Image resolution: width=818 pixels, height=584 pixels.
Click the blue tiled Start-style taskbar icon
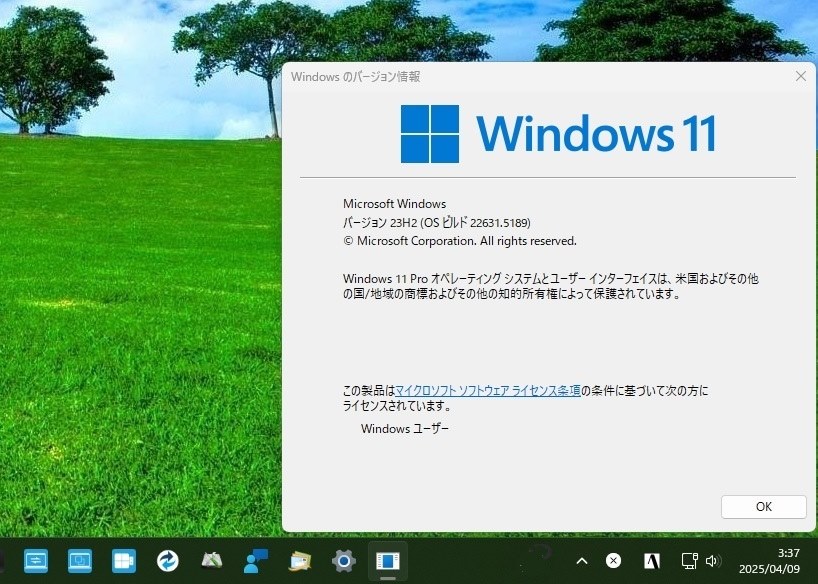(x=122, y=560)
